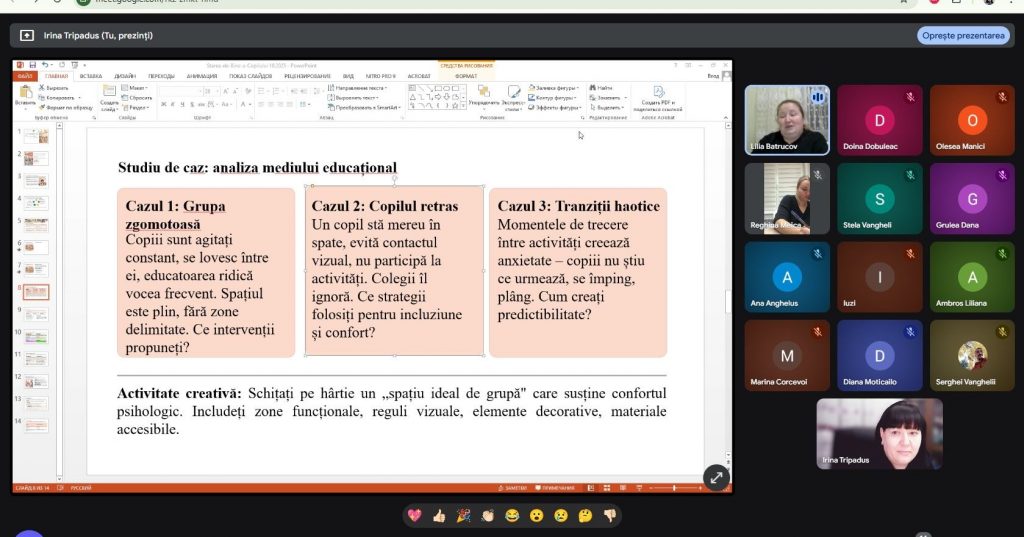Click muted mic indicator on Doina Dobuleac tile
The image size is (1024, 537).
(x=910, y=97)
